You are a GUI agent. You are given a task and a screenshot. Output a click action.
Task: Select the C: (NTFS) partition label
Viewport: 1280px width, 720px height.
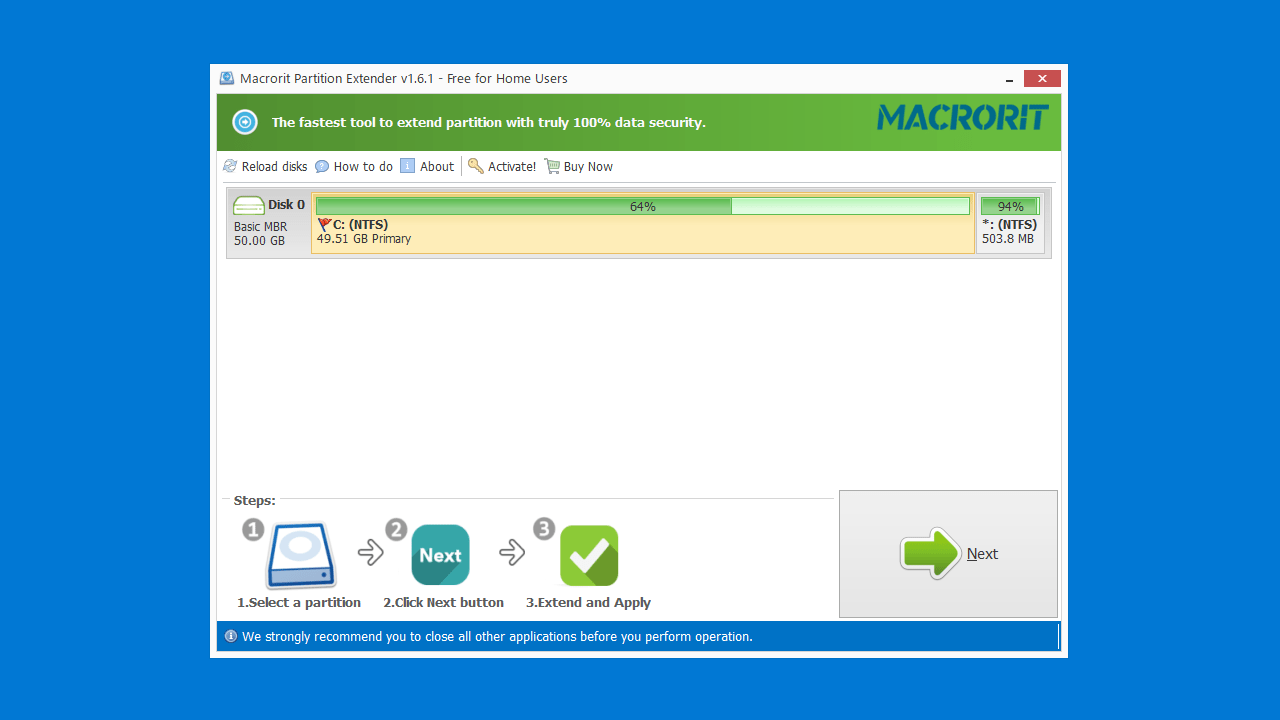click(x=361, y=225)
